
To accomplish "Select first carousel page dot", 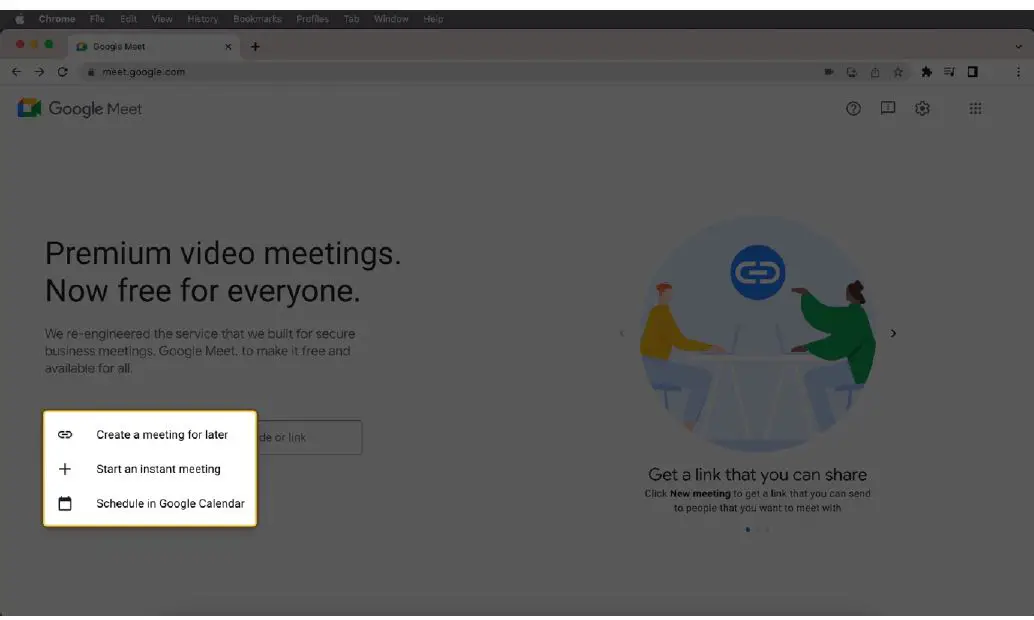I will pos(747,530).
